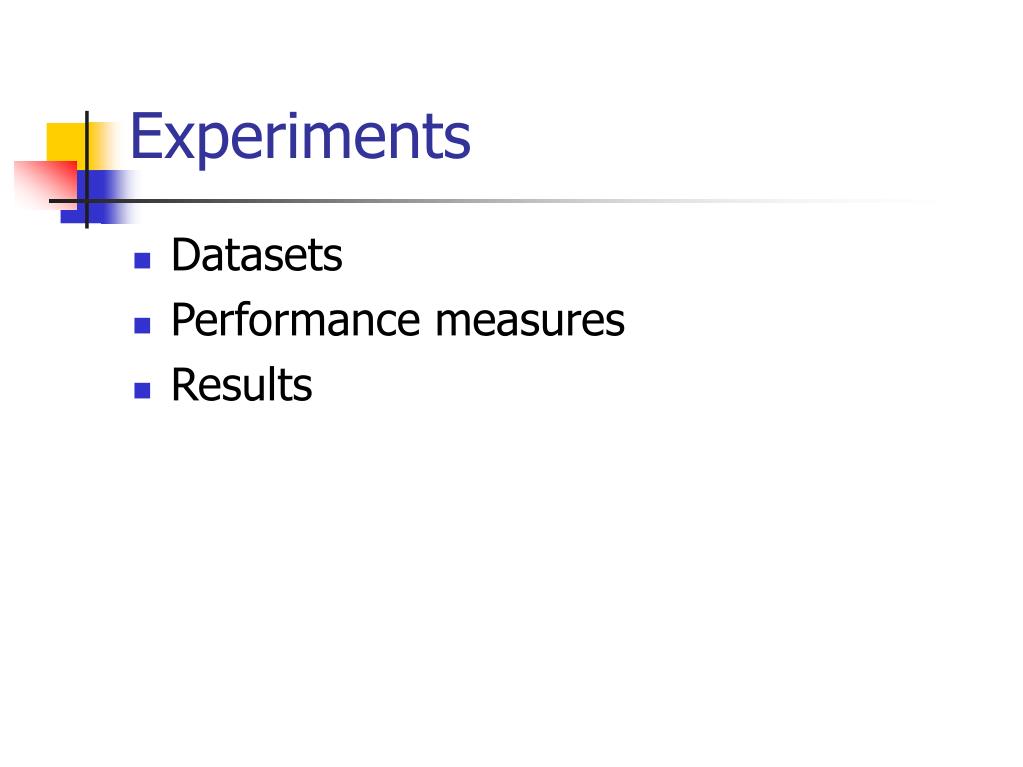Click the fading gray line under the title
1023x767 pixels.
(496, 201)
